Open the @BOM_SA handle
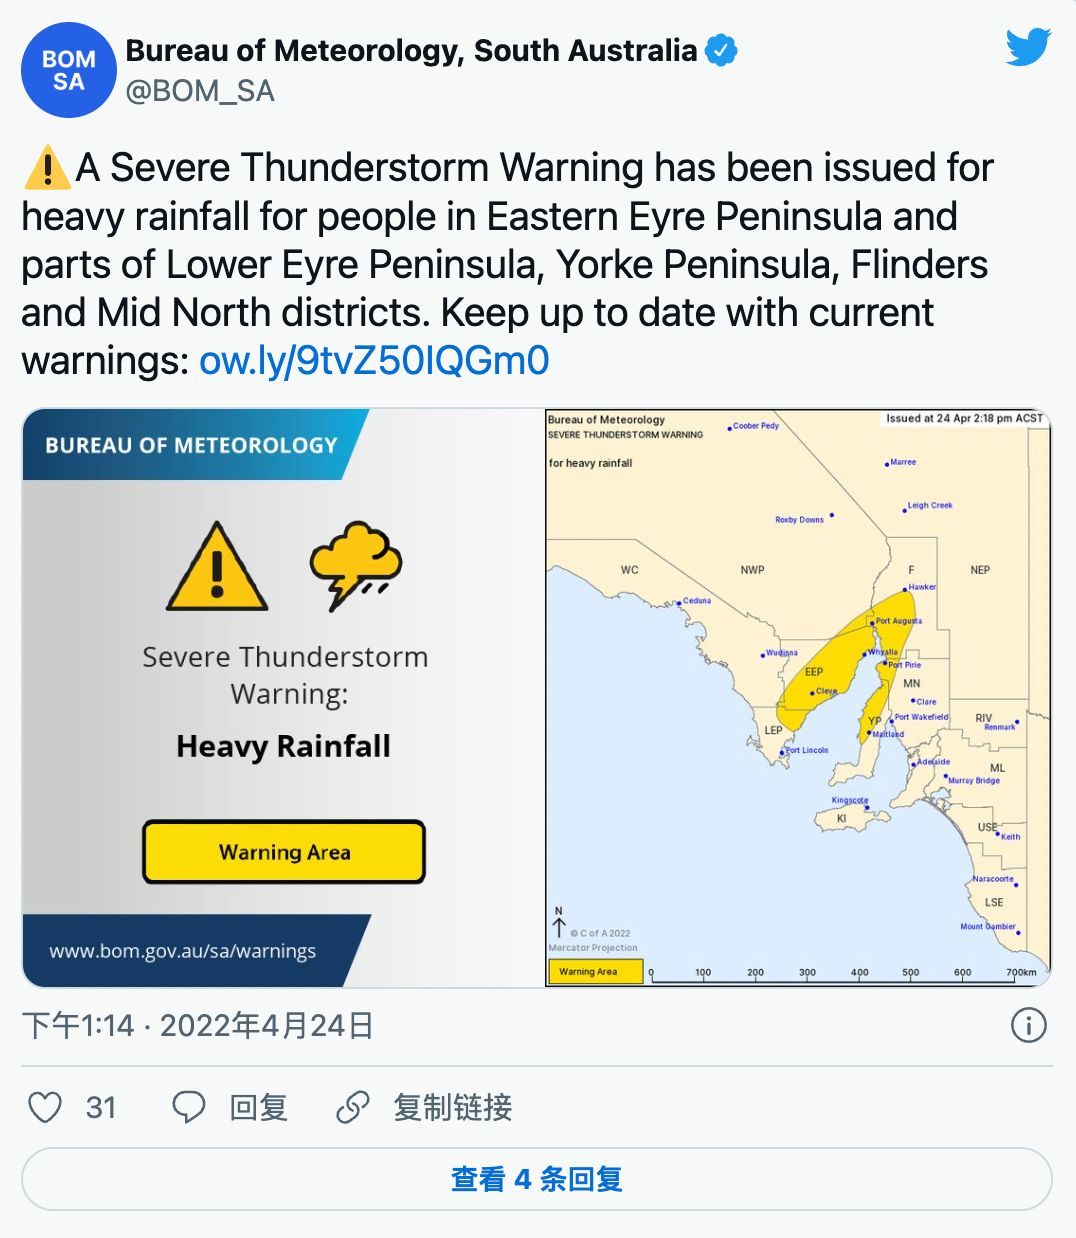Viewport: 1076px width, 1238px height. pos(200,91)
